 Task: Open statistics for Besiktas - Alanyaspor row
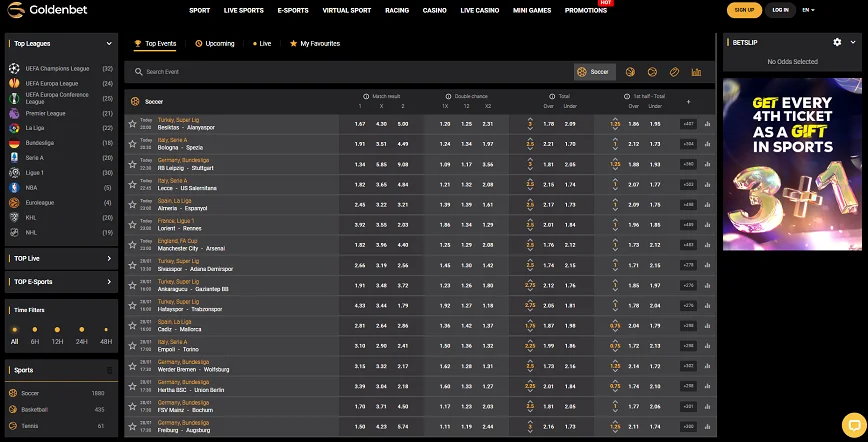tap(707, 124)
